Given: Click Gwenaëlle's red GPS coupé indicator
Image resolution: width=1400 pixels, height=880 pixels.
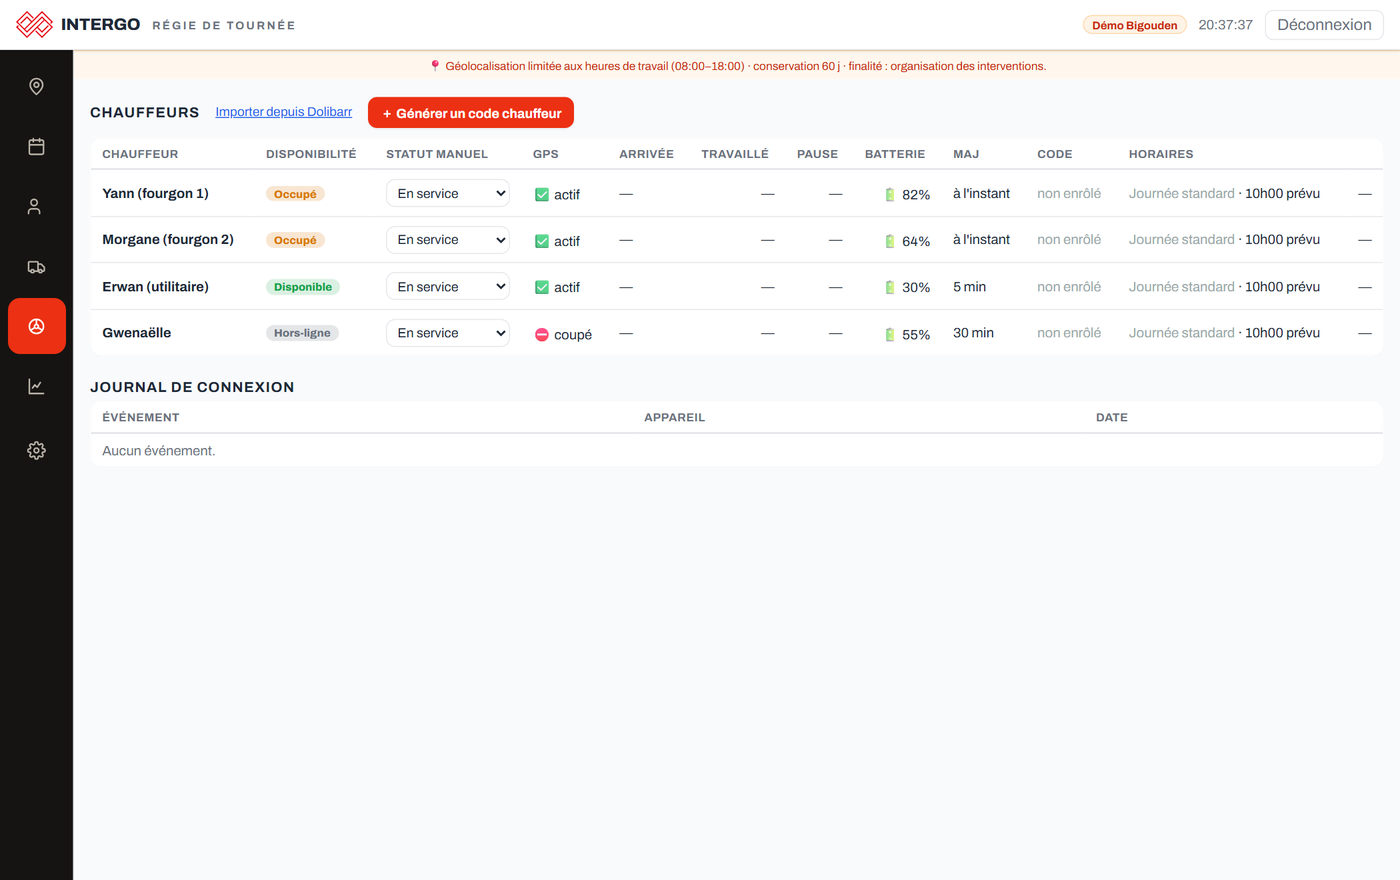Looking at the screenshot, I should tap(542, 335).
